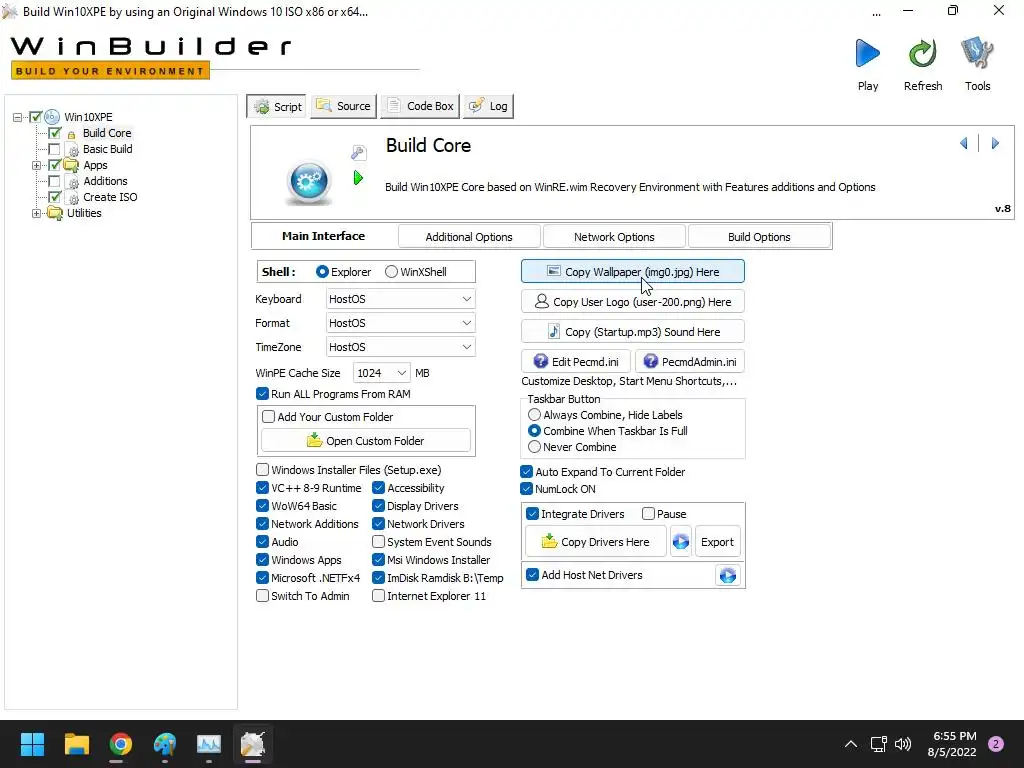Screen dimensions: 1024x768
Task: Enable System Event Sounds
Action: pos(378,541)
